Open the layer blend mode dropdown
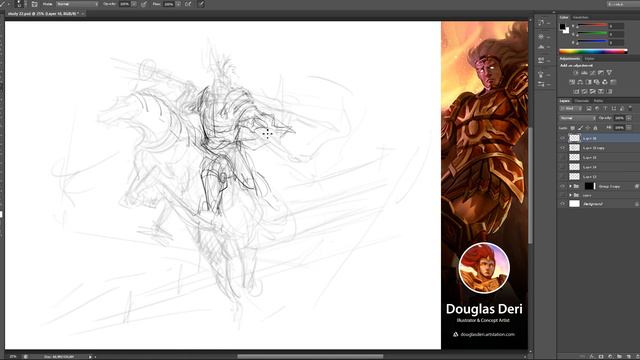The width and height of the screenshot is (640, 360). [x=578, y=118]
